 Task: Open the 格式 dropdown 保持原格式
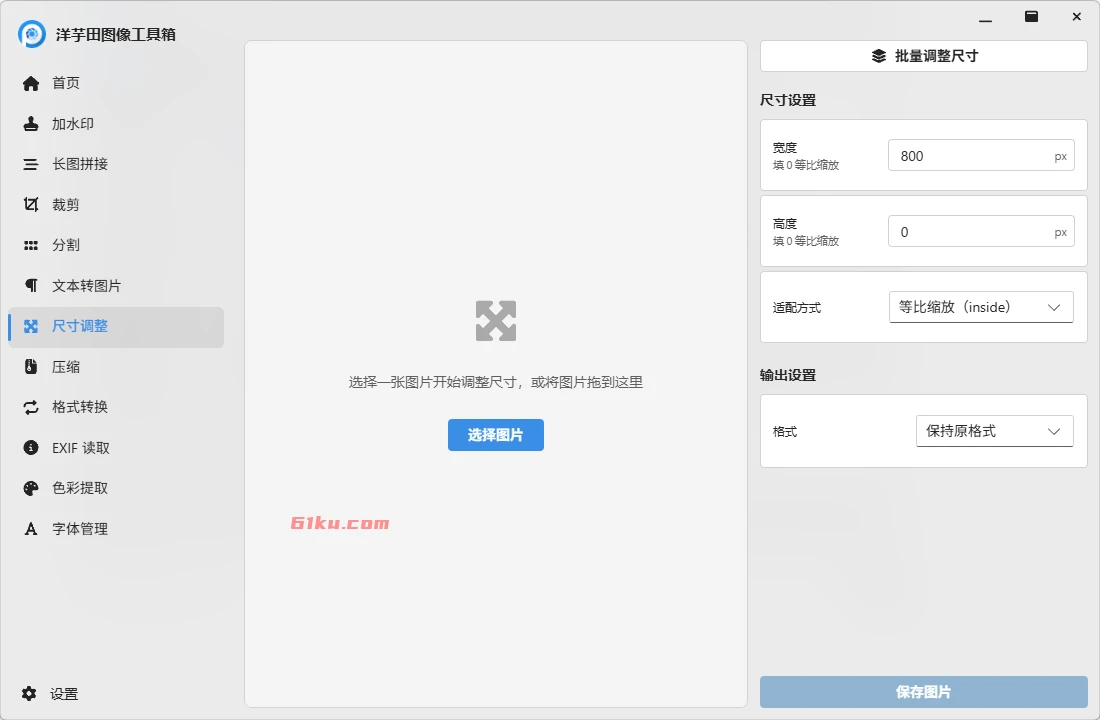pos(995,431)
